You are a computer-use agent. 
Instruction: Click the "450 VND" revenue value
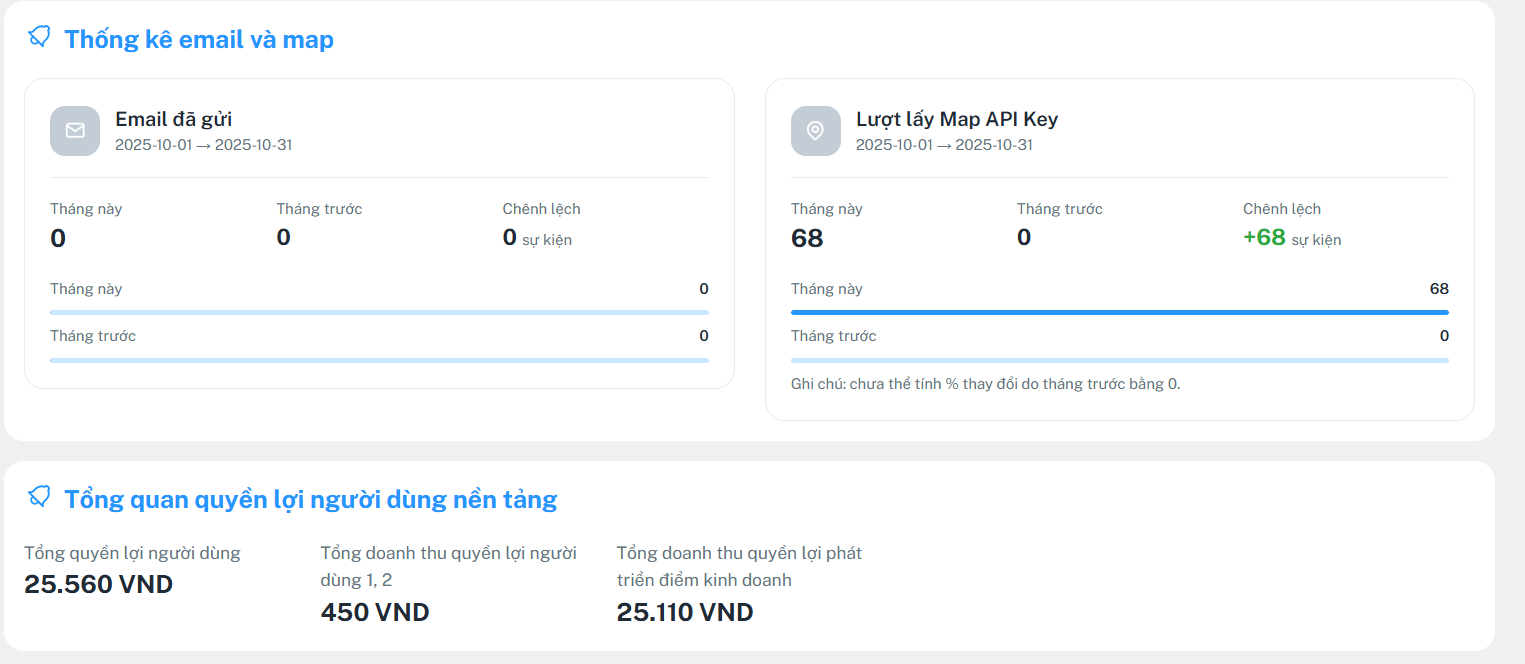[375, 613]
